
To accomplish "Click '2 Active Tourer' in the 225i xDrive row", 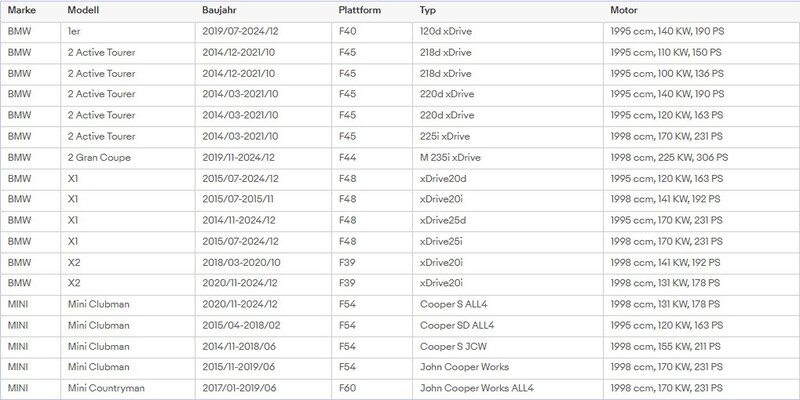I will pos(102,136).
